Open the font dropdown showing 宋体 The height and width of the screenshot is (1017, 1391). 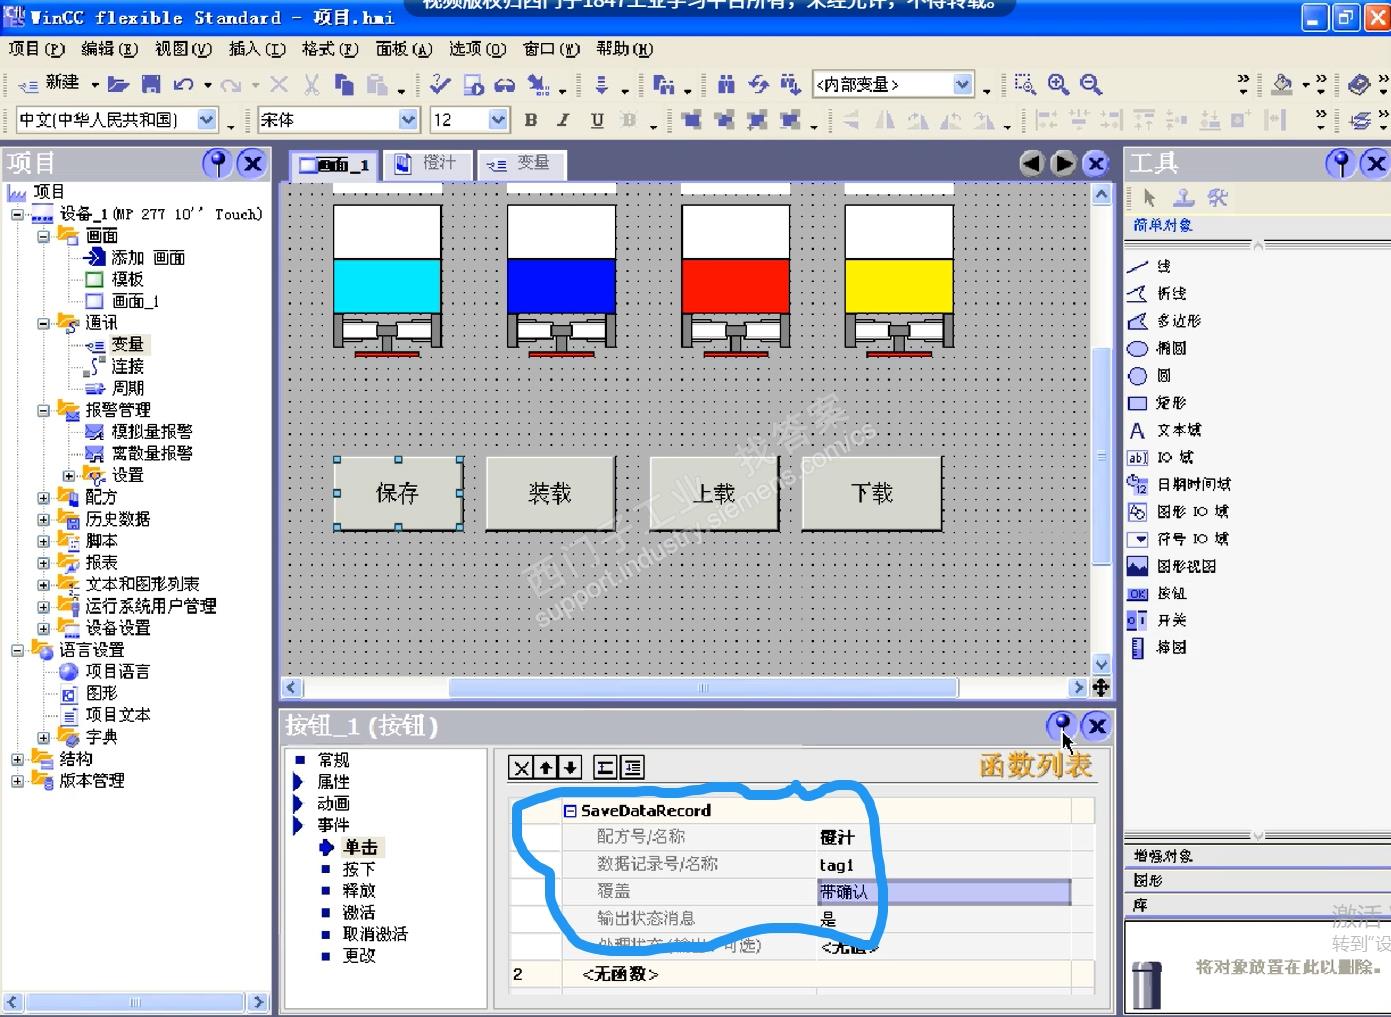pyautogui.click(x=408, y=120)
